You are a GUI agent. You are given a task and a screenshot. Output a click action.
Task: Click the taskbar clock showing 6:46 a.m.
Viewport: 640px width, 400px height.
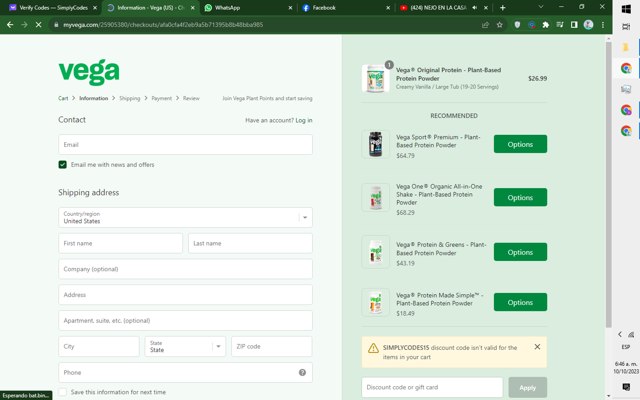point(626,367)
